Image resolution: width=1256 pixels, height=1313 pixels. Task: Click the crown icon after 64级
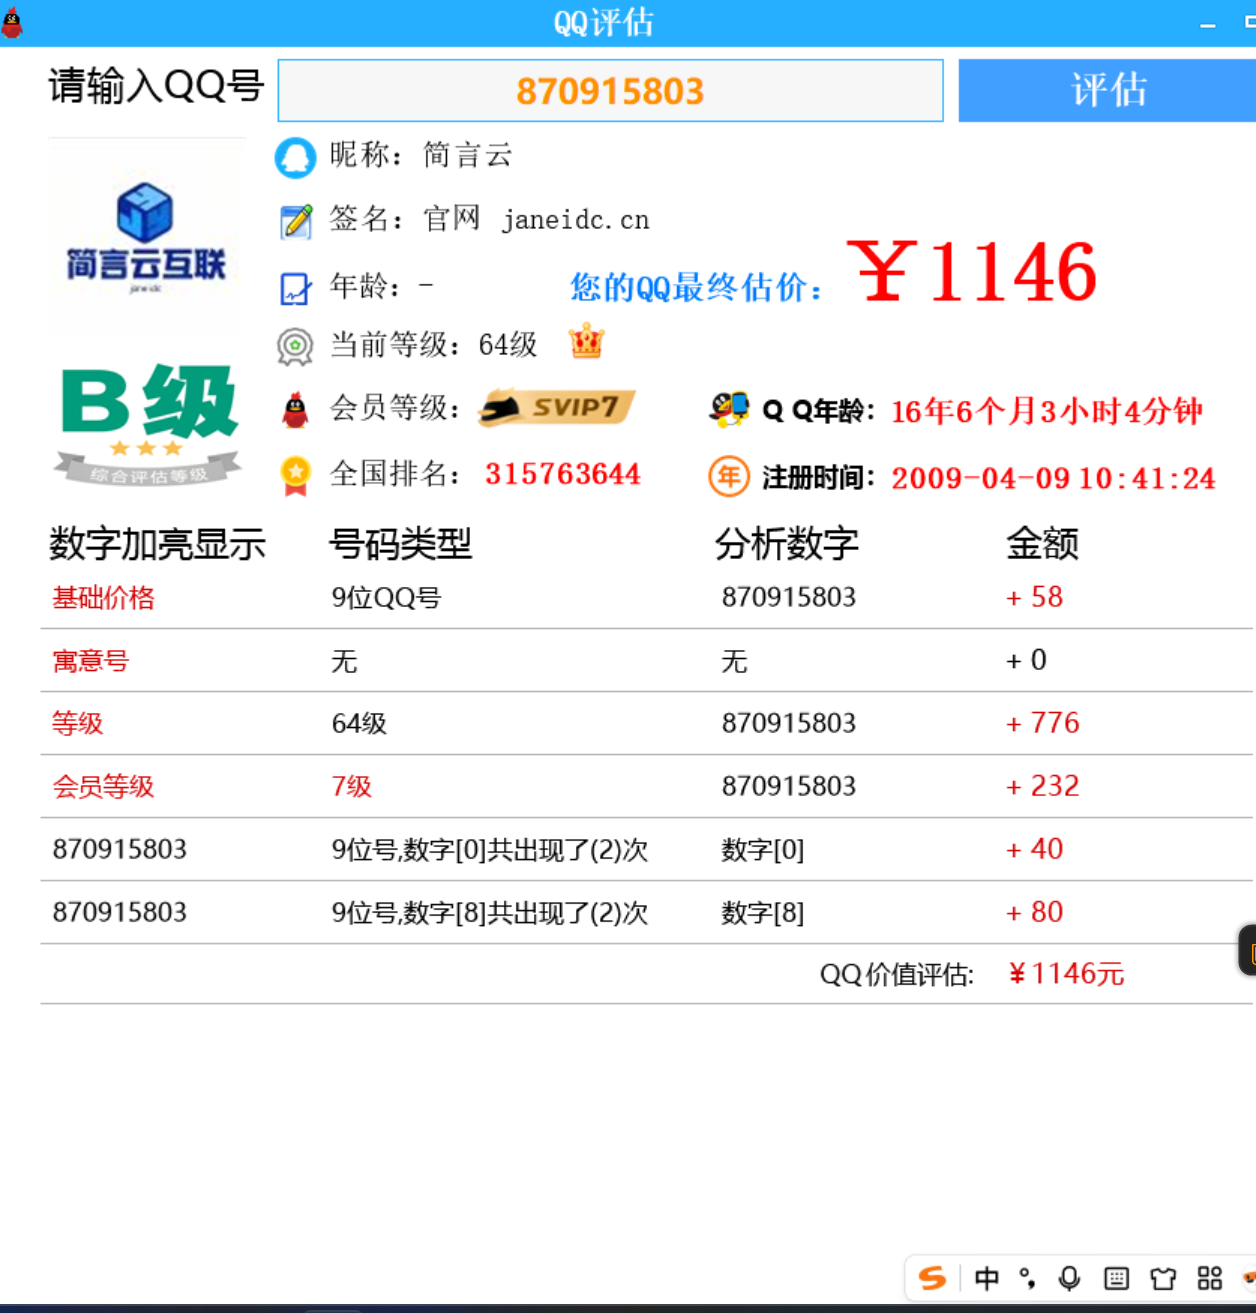586,343
